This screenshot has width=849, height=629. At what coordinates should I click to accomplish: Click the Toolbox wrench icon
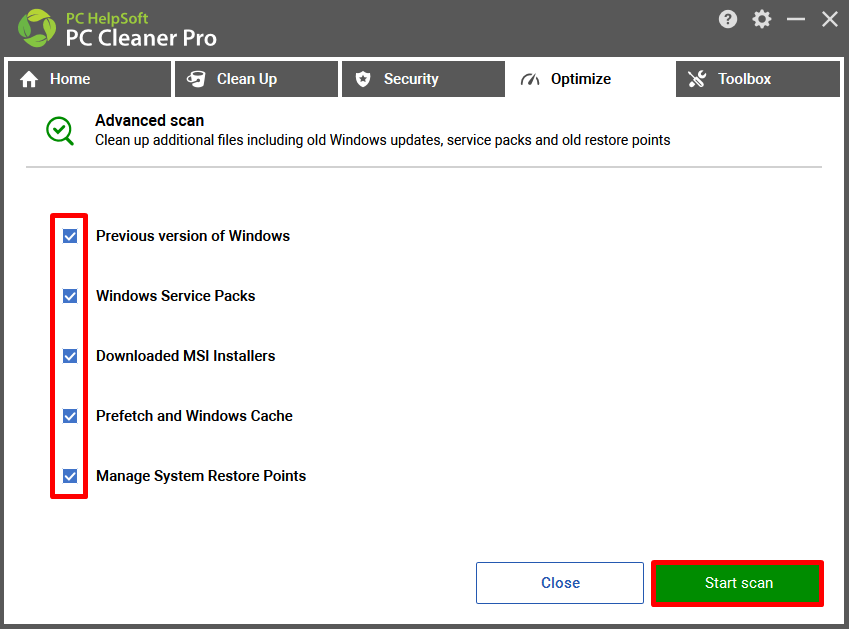tap(697, 79)
